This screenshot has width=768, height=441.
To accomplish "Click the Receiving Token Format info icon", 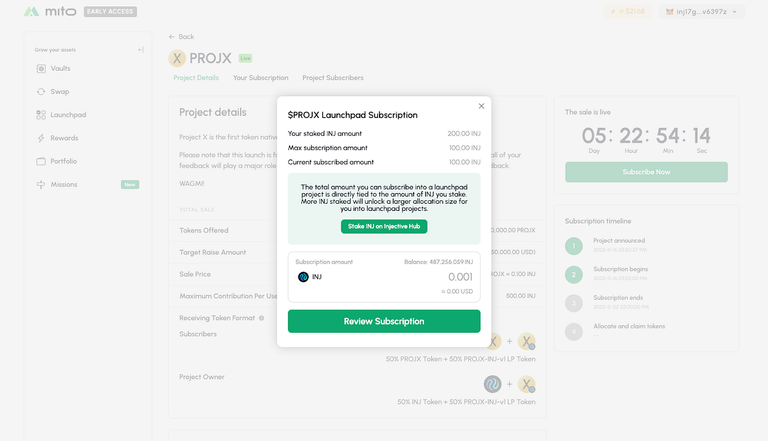I will pos(261,318).
